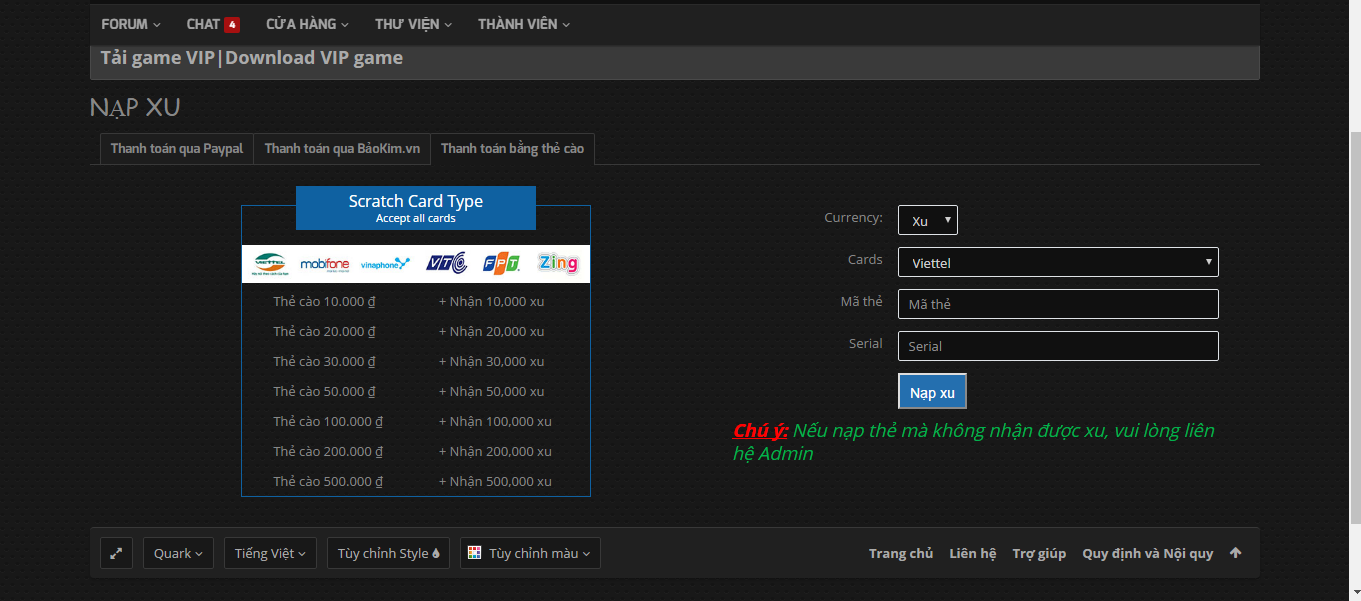Open the Currency Xu dropdown
Viewport: 1361px width, 601px height.
coord(927,219)
